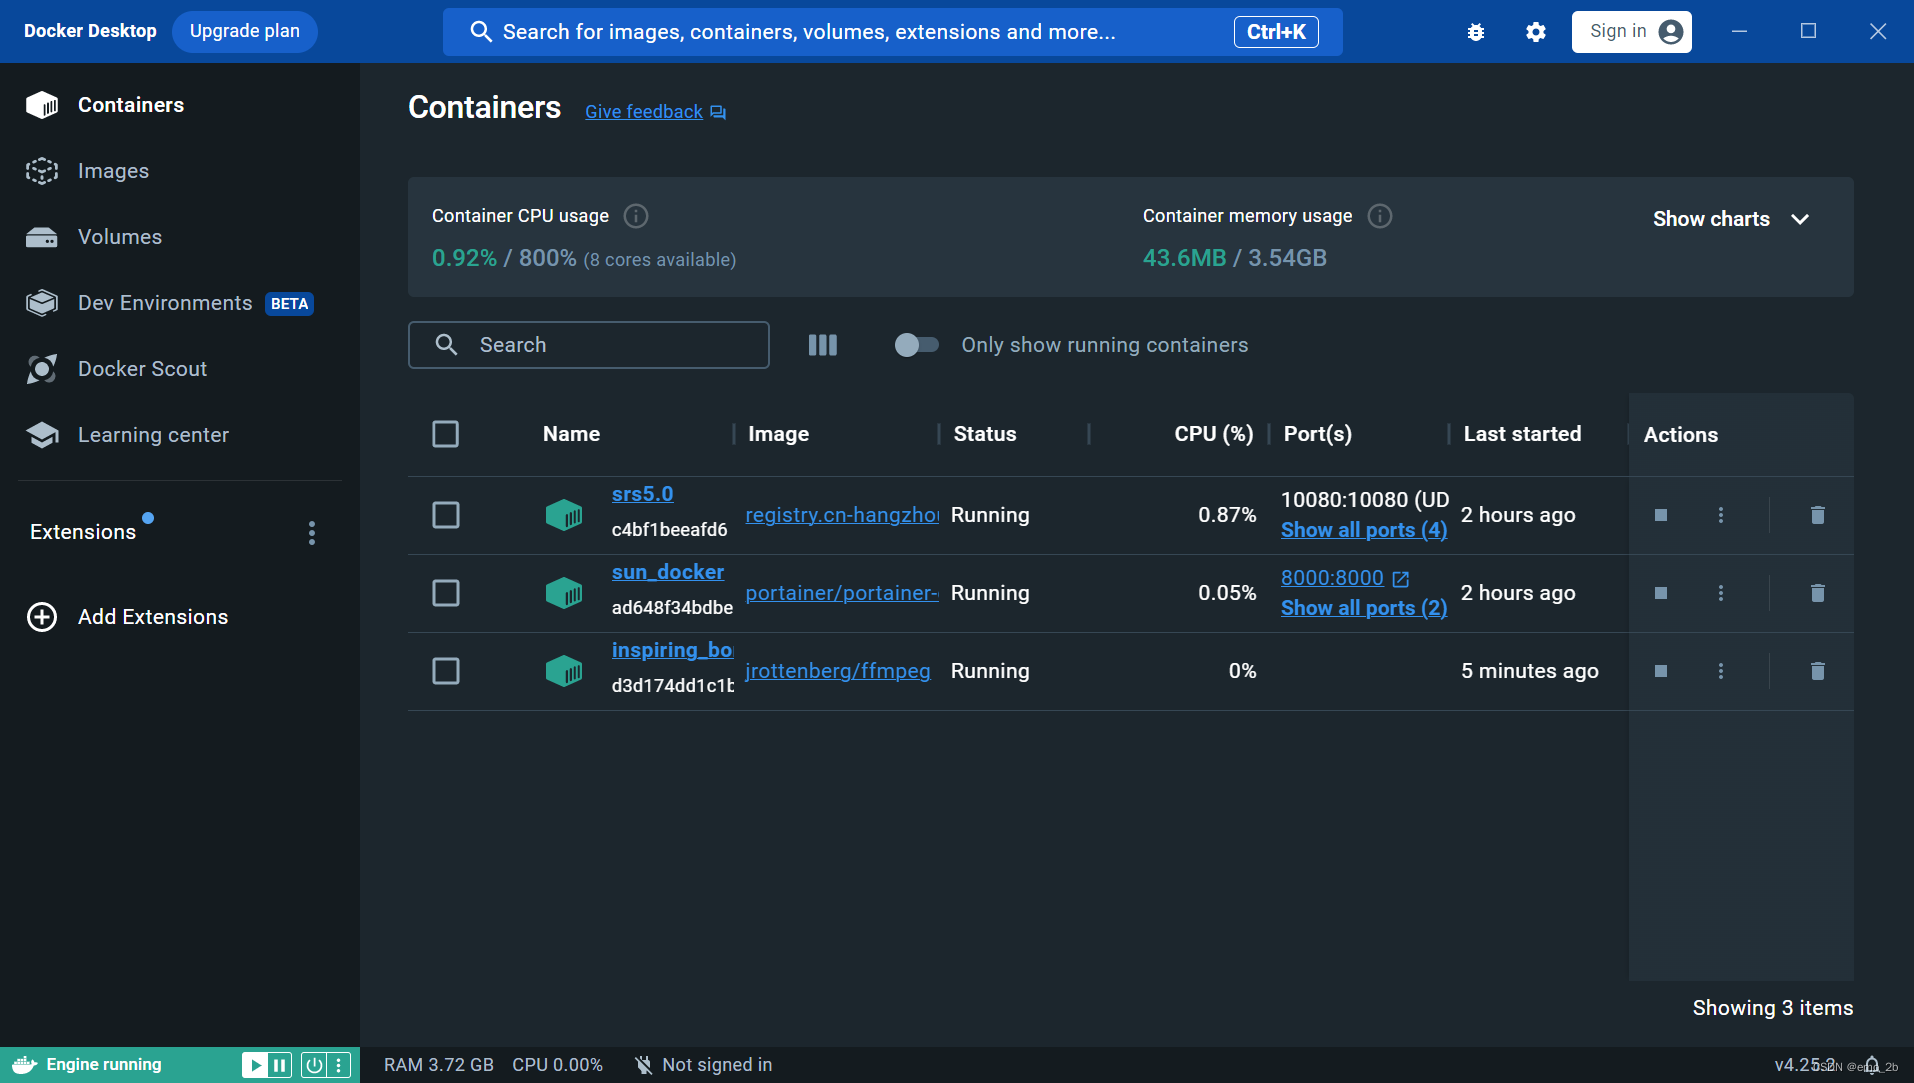This screenshot has height=1083, width=1914.
Task: Open the Troubleshoot bug report panel
Action: (1476, 31)
